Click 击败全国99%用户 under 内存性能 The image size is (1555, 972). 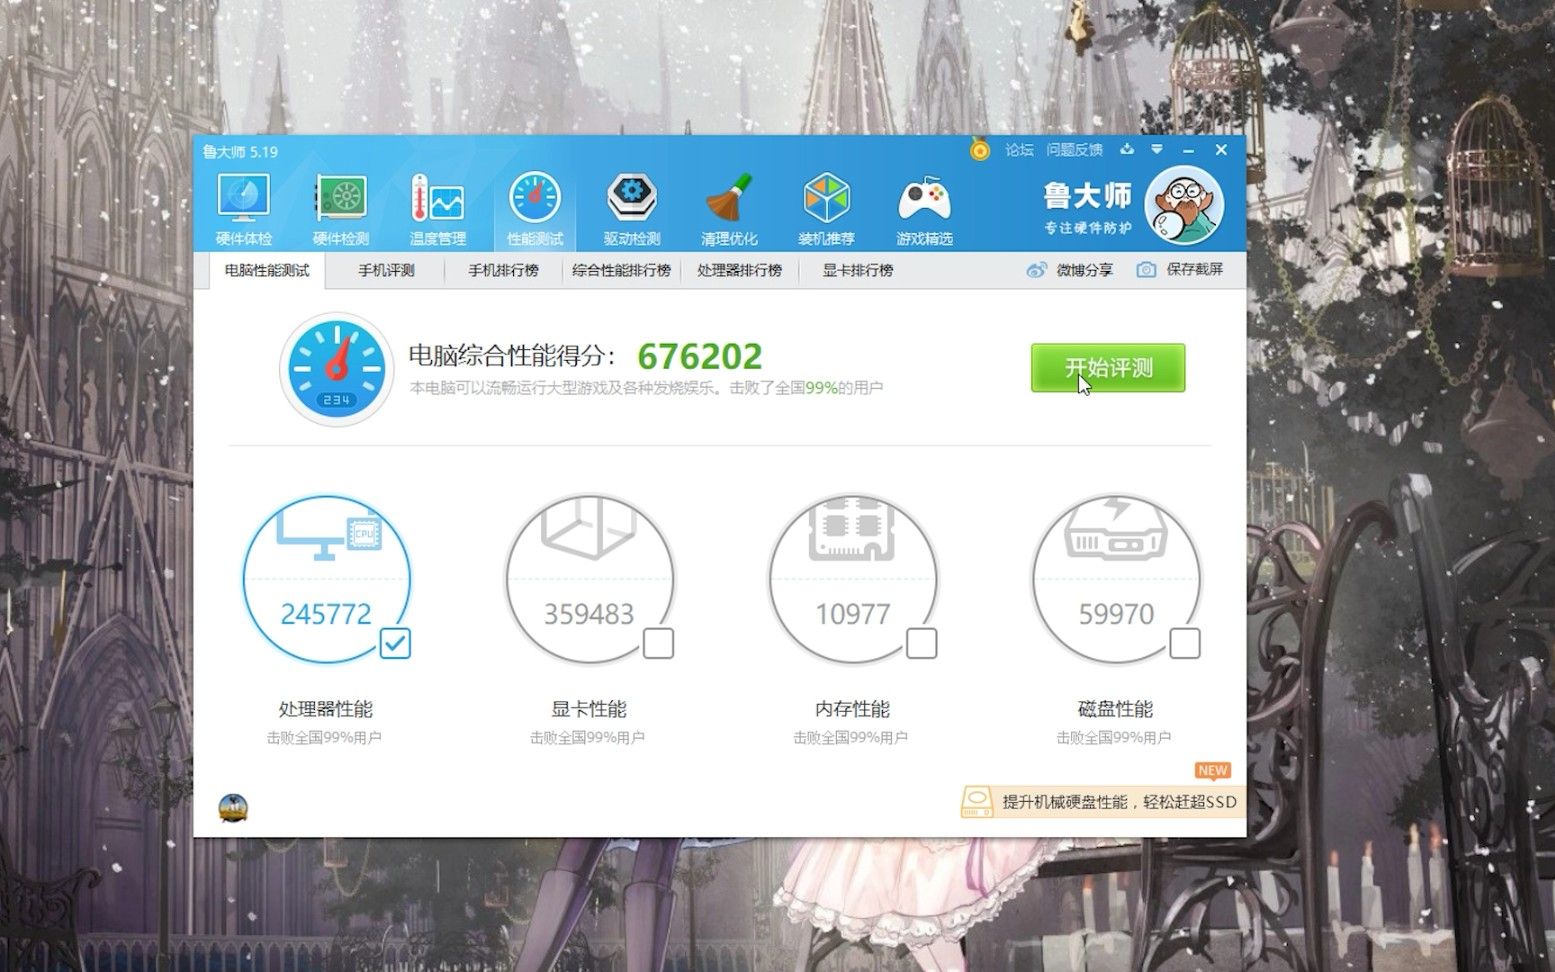tap(850, 738)
